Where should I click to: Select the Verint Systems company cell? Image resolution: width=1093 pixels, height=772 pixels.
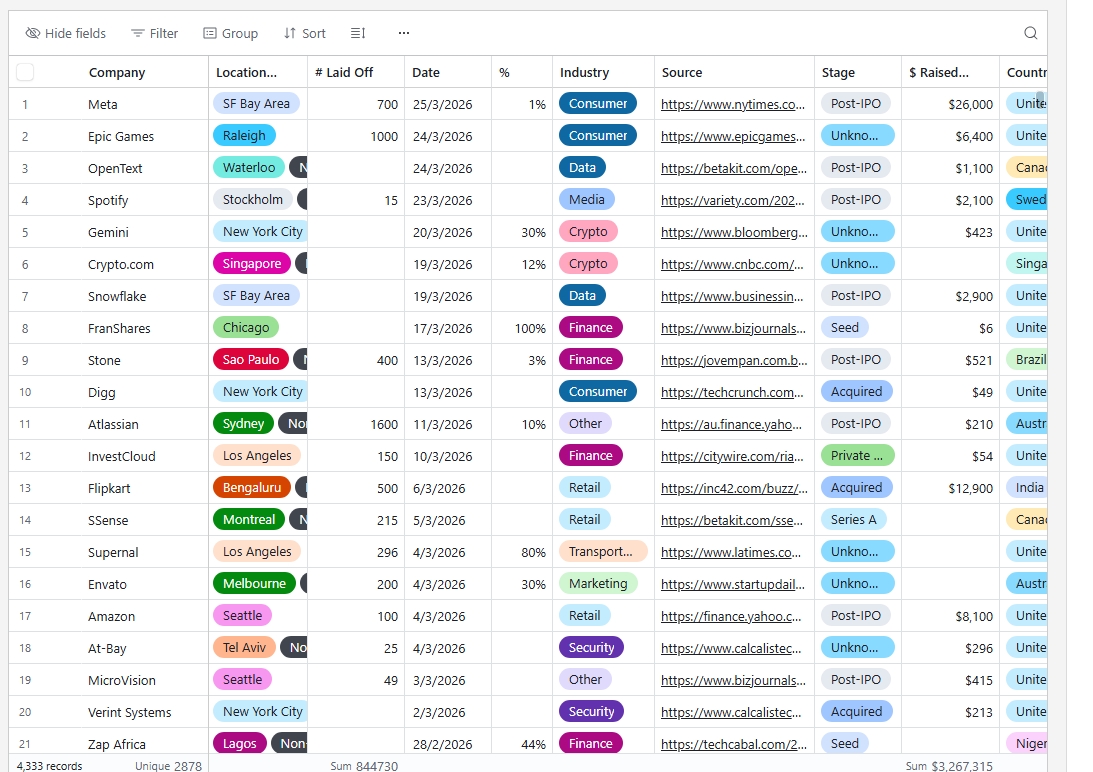(143, 713)
